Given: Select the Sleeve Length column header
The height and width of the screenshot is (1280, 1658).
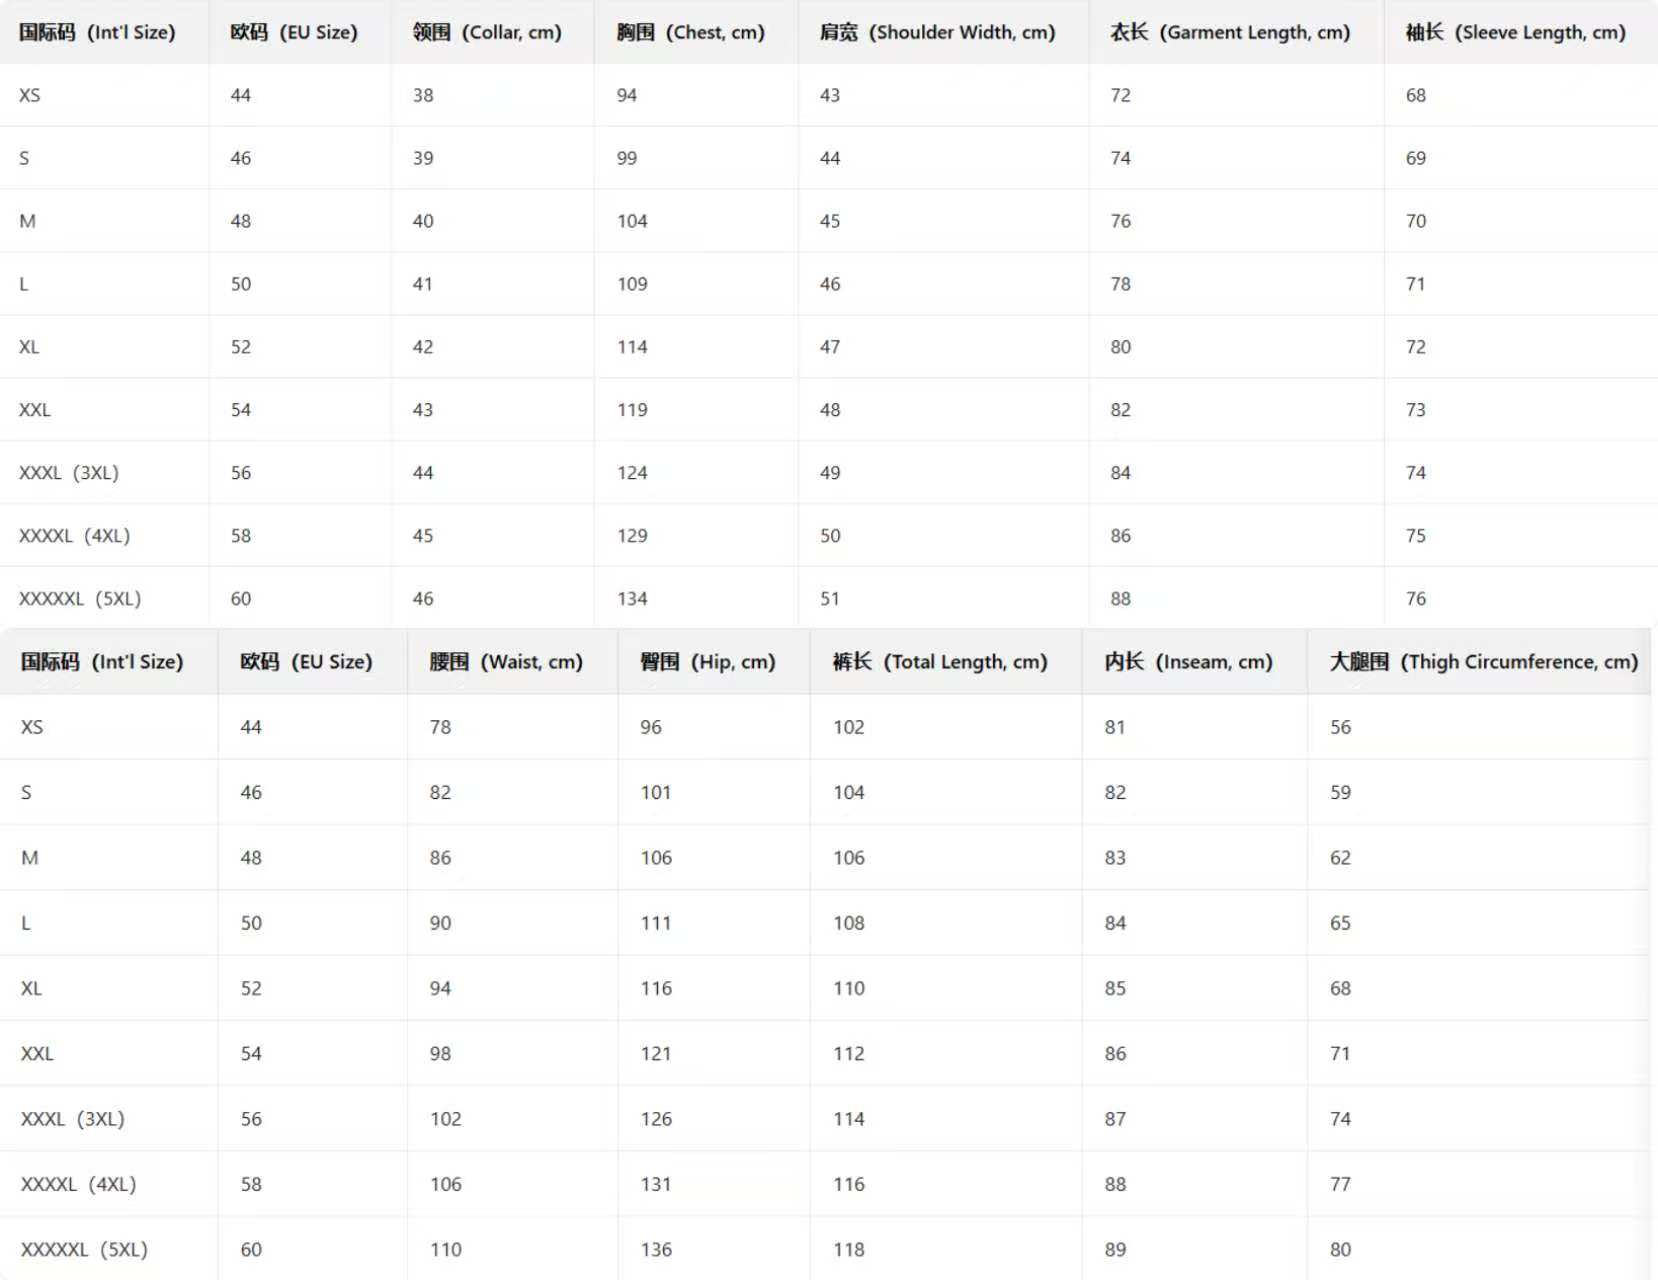Looking at the screenshot, I should (x=1515, y=32).
